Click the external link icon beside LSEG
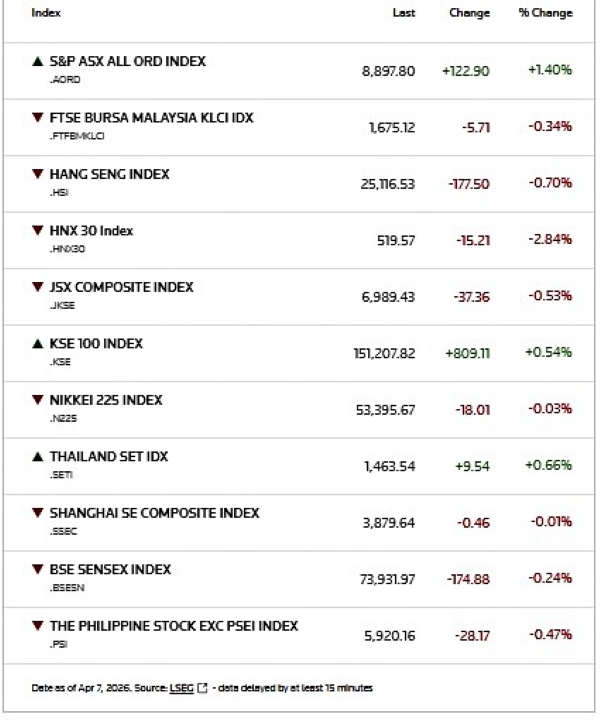The height and width of the screenshot is (720, 600). tap(203, 687)
